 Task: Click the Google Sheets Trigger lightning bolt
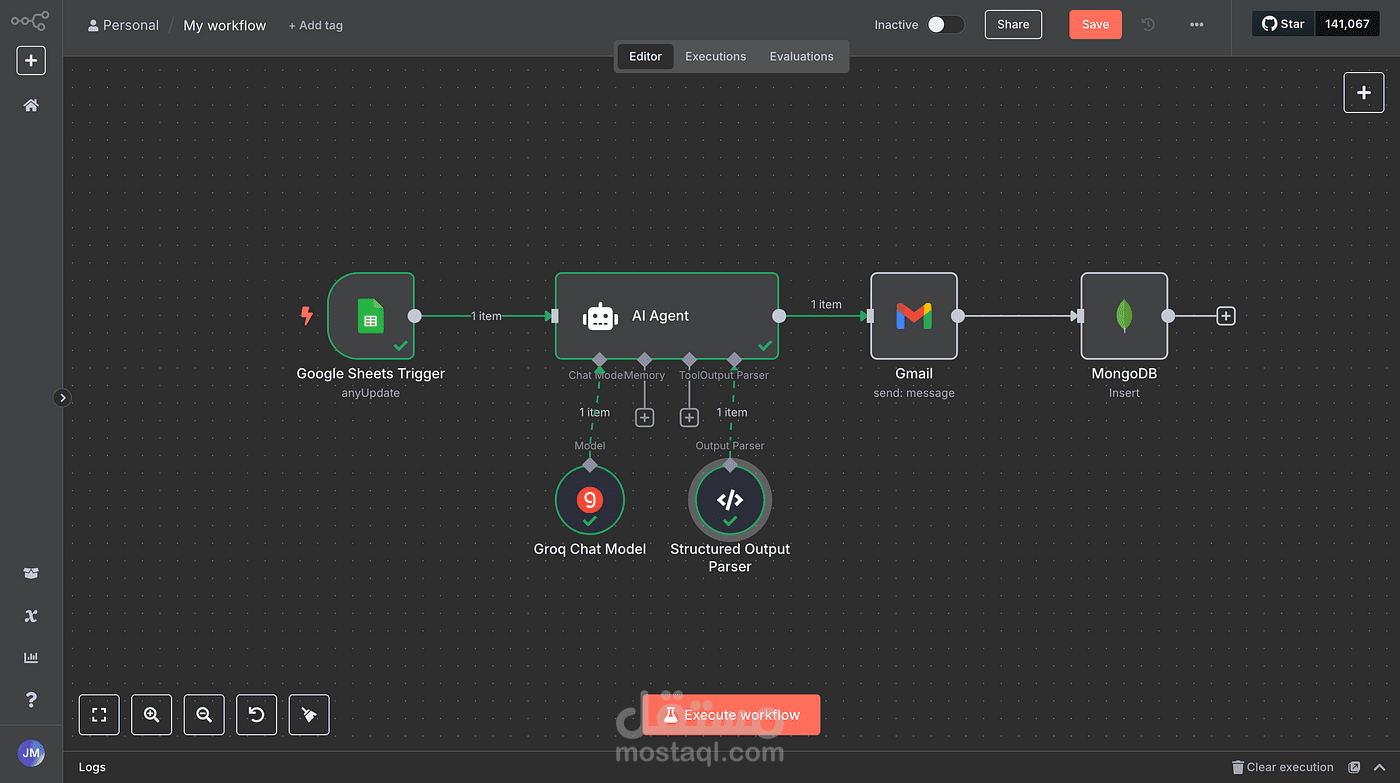[x=307, y=316]
